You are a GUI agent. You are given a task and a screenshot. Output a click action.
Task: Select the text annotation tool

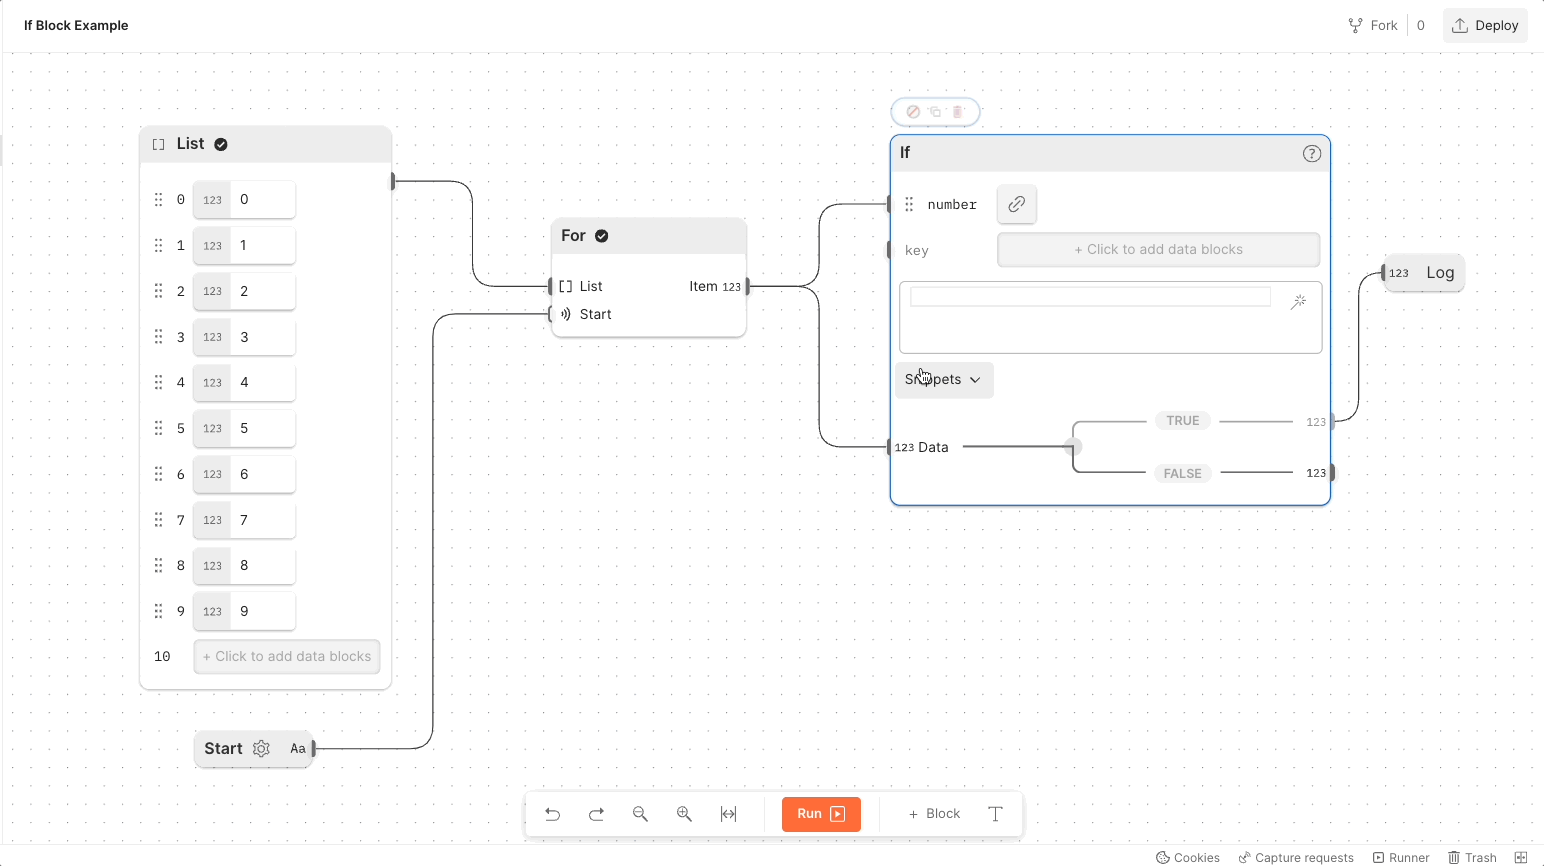click(995, 814)
